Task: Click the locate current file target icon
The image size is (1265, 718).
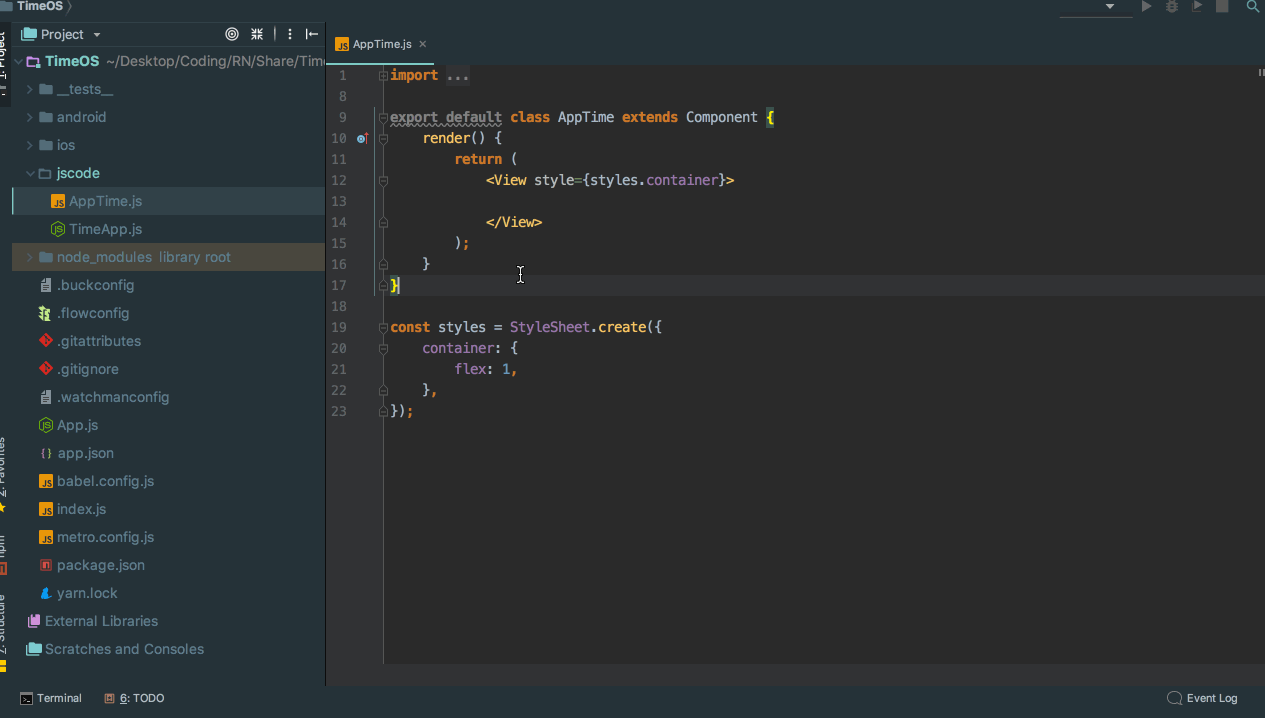Action: pos(232,34)
